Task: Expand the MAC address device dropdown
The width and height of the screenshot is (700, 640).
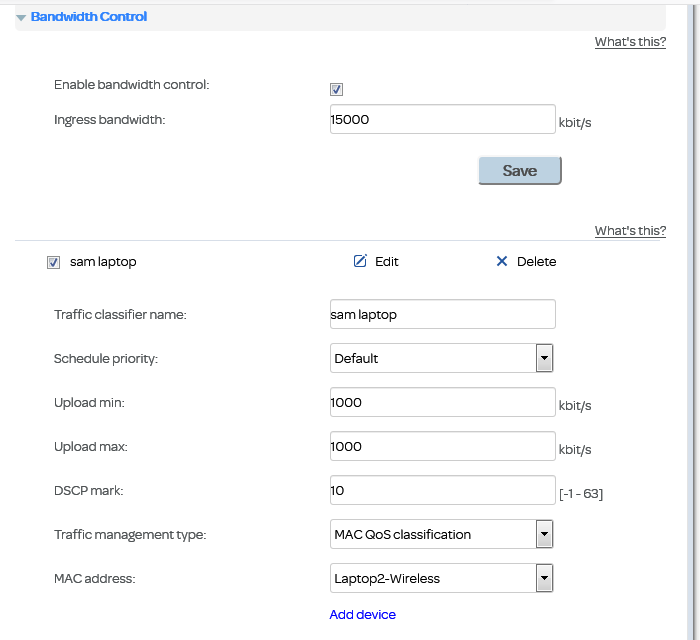Action: coord(544,578)
